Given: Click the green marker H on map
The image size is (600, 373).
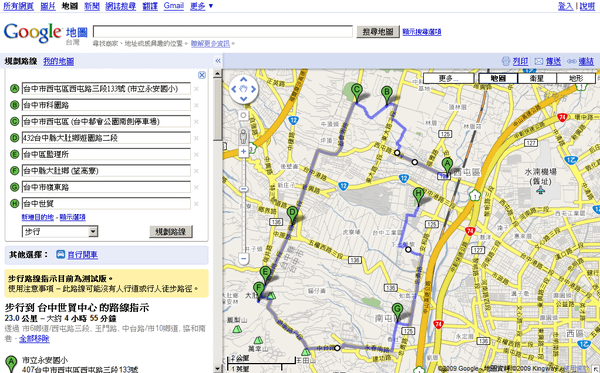Looking at the screenshot, I should pos(418,197).
